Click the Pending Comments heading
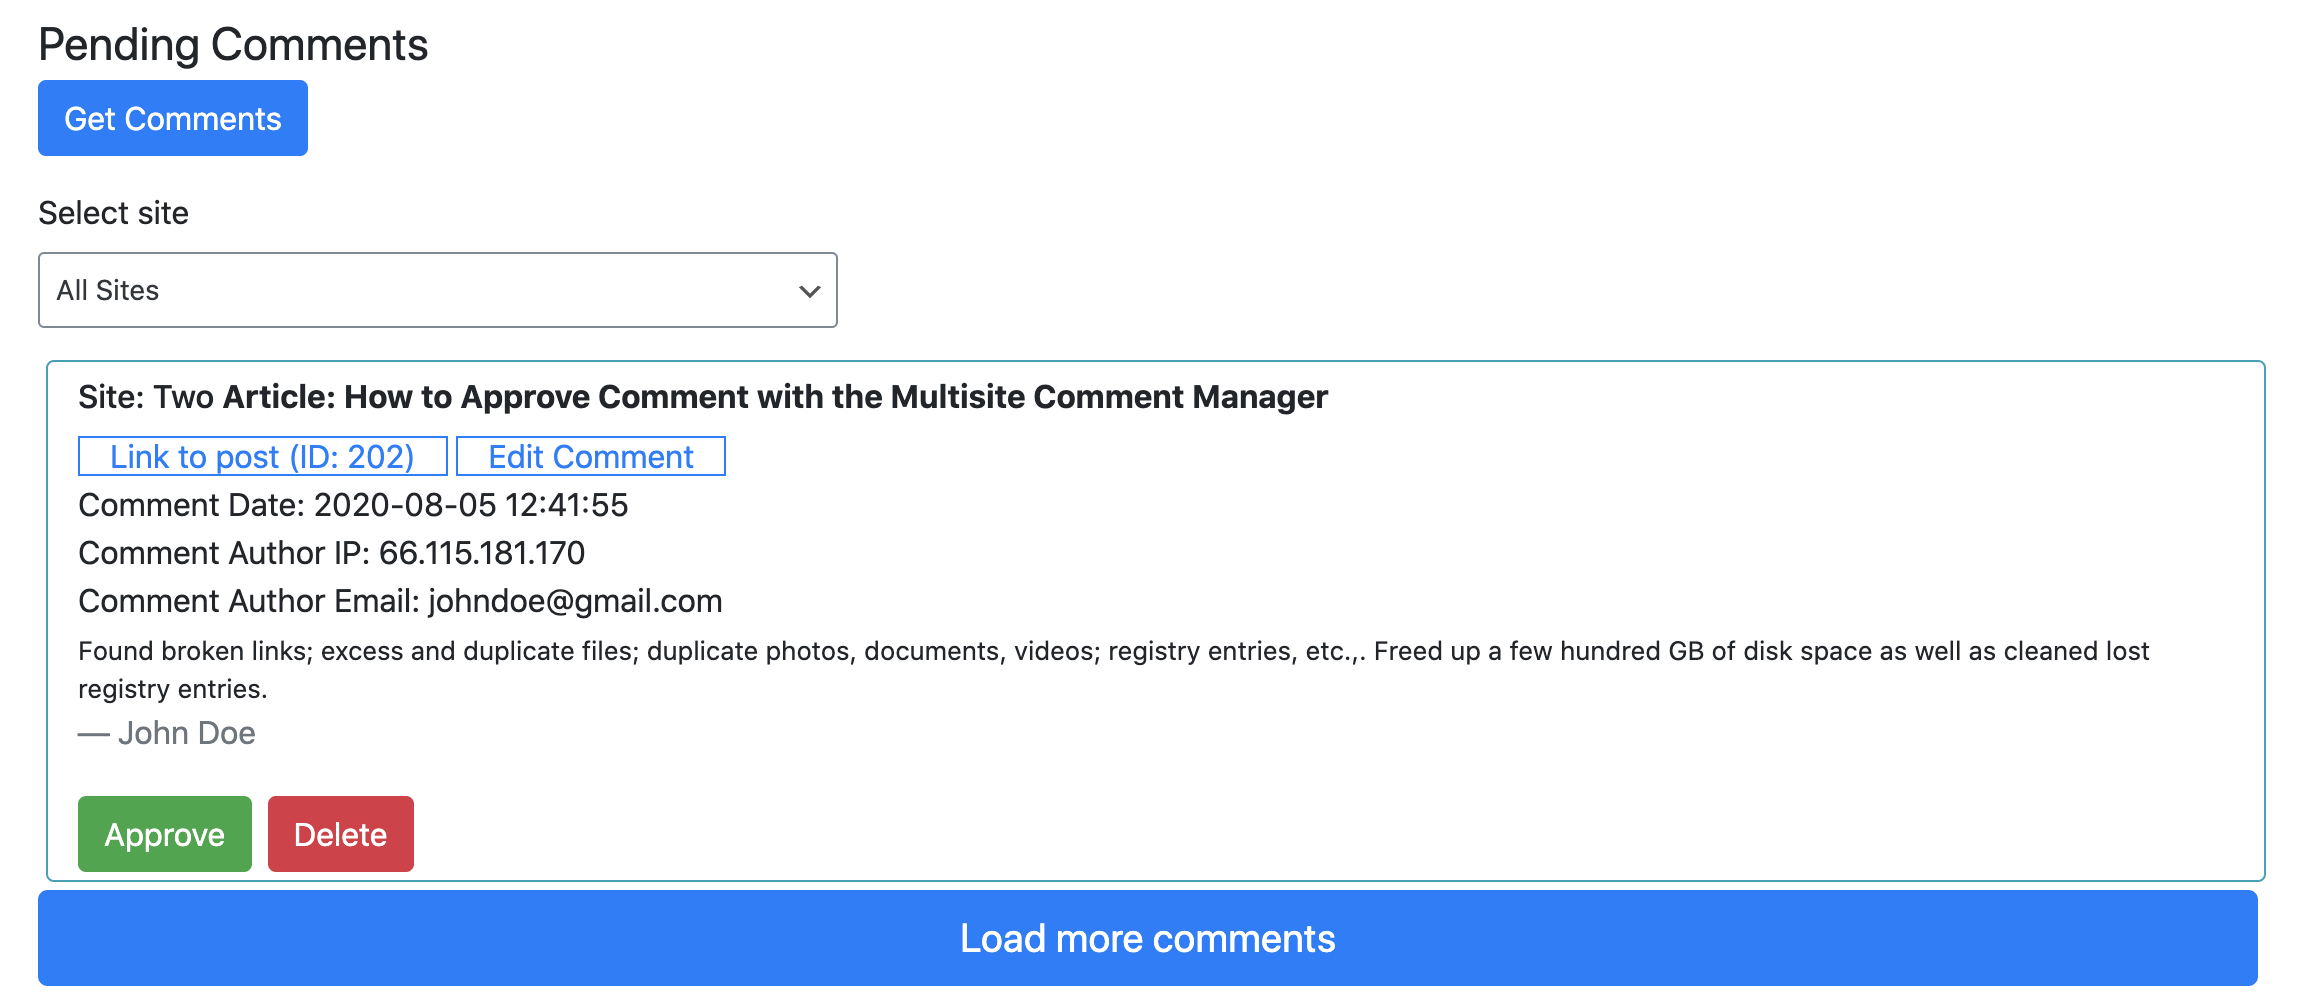The width and height of the screenshot is (2300, 1002). click(x=233, y=45)
